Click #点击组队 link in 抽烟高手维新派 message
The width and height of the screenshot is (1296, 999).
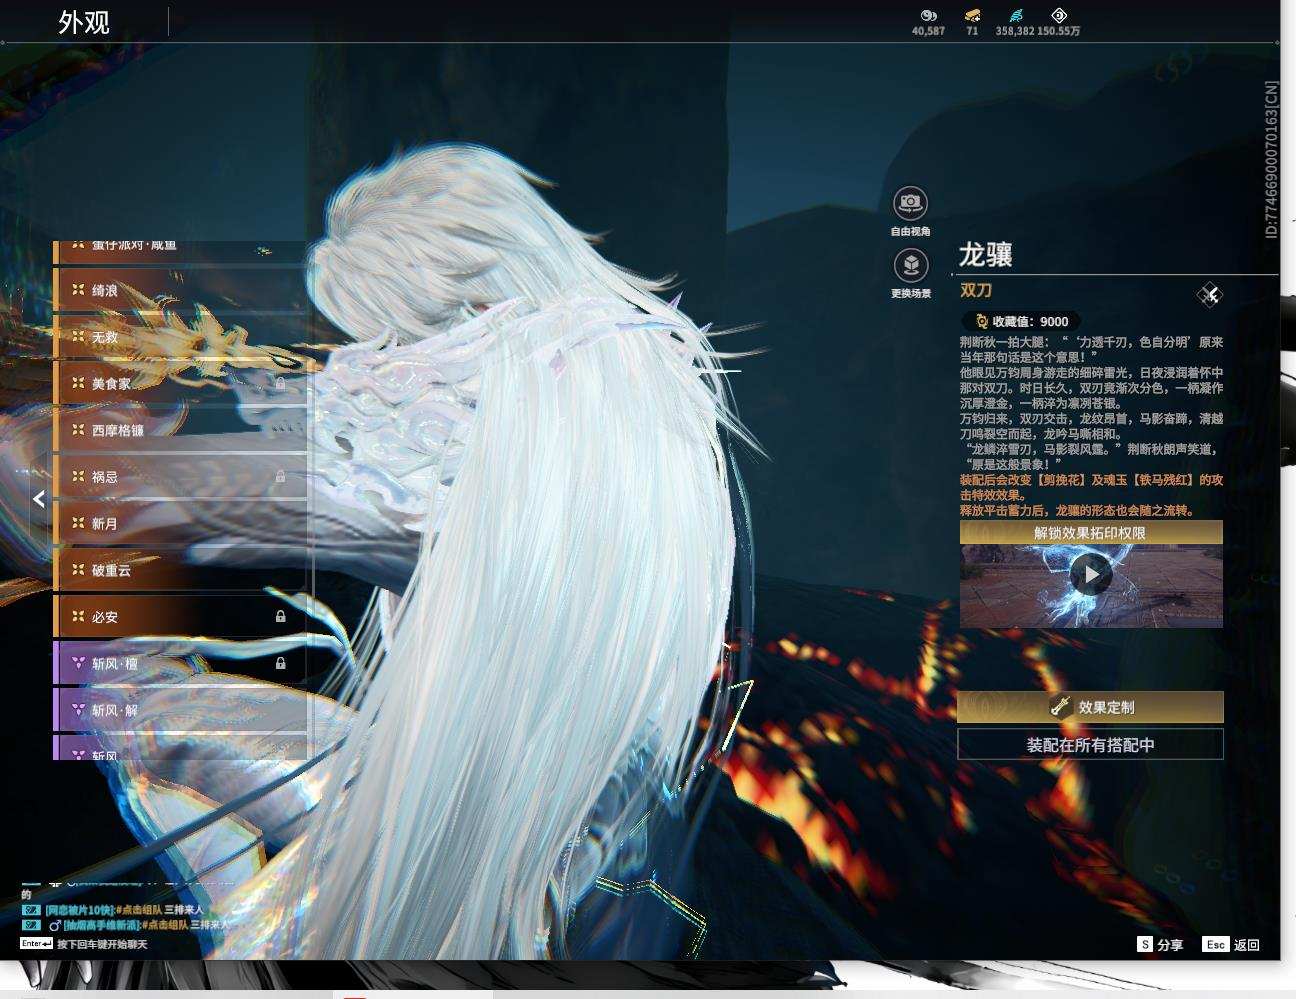[x=164, y=925]
